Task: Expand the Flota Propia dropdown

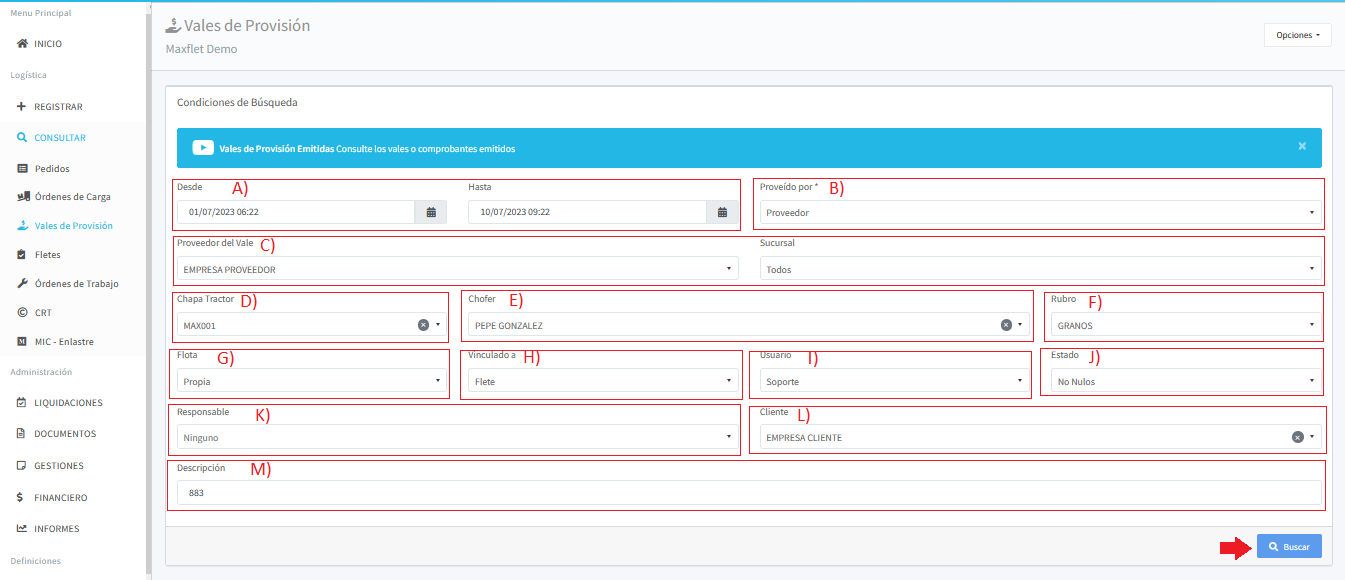Action: coord(312,381)
